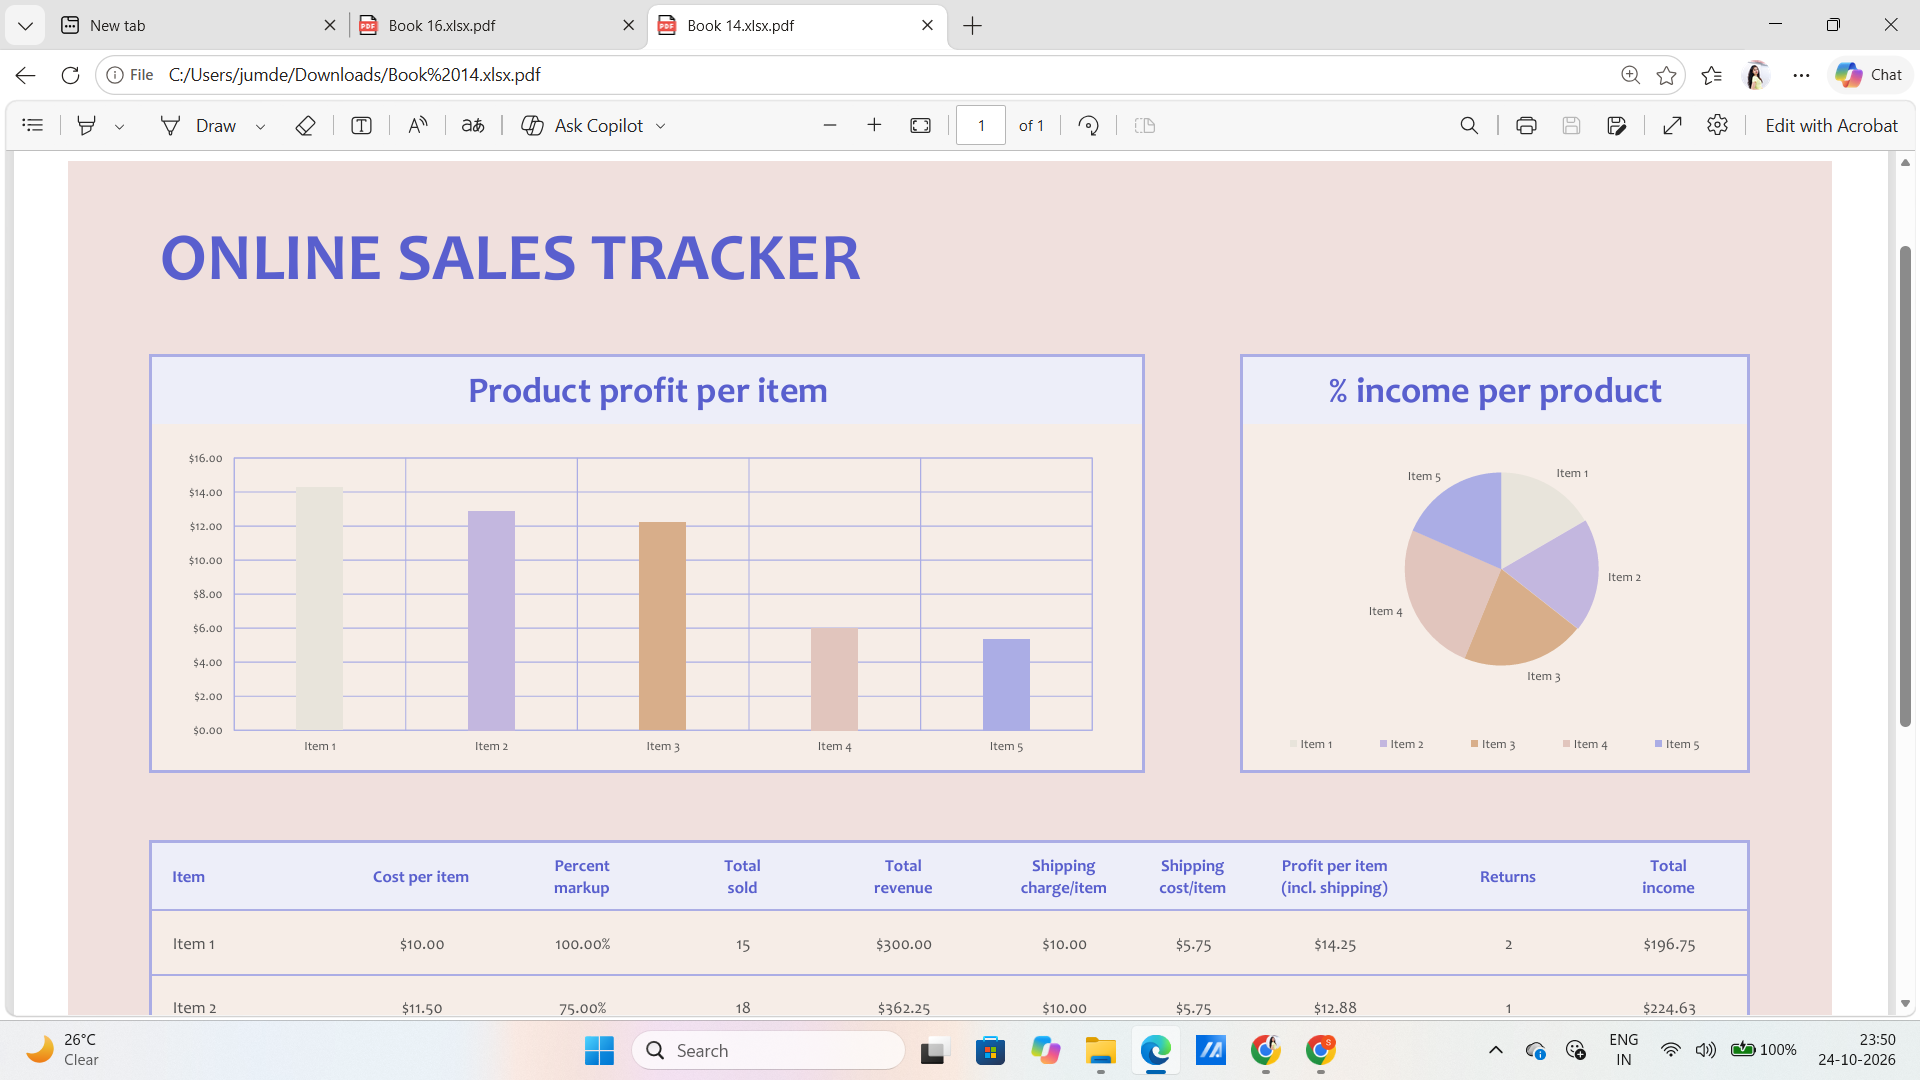Image resolution: width=1920 pixels, height=1080 pixels.
Task: Toggle Fit to width icon
Action: pos(921,125)
